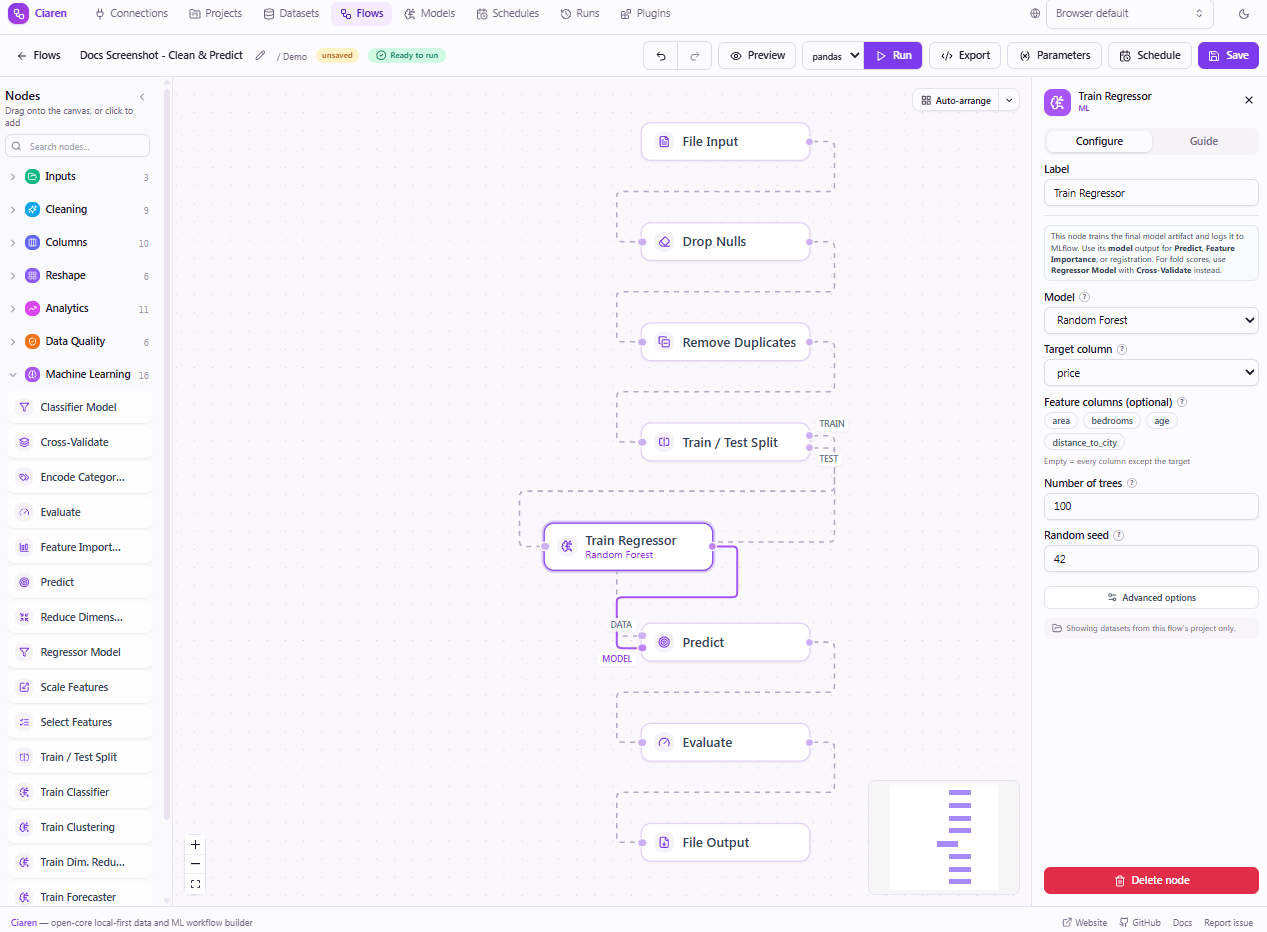1267x932 pixels.
Task: Expand Advanced options
Action: (1151, 597)
